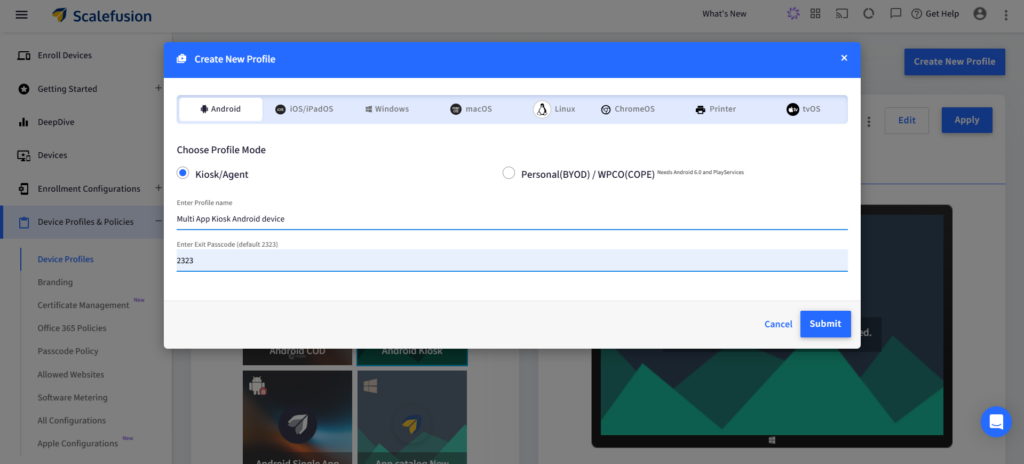Open Passcode Policy in sidebar

68,351
